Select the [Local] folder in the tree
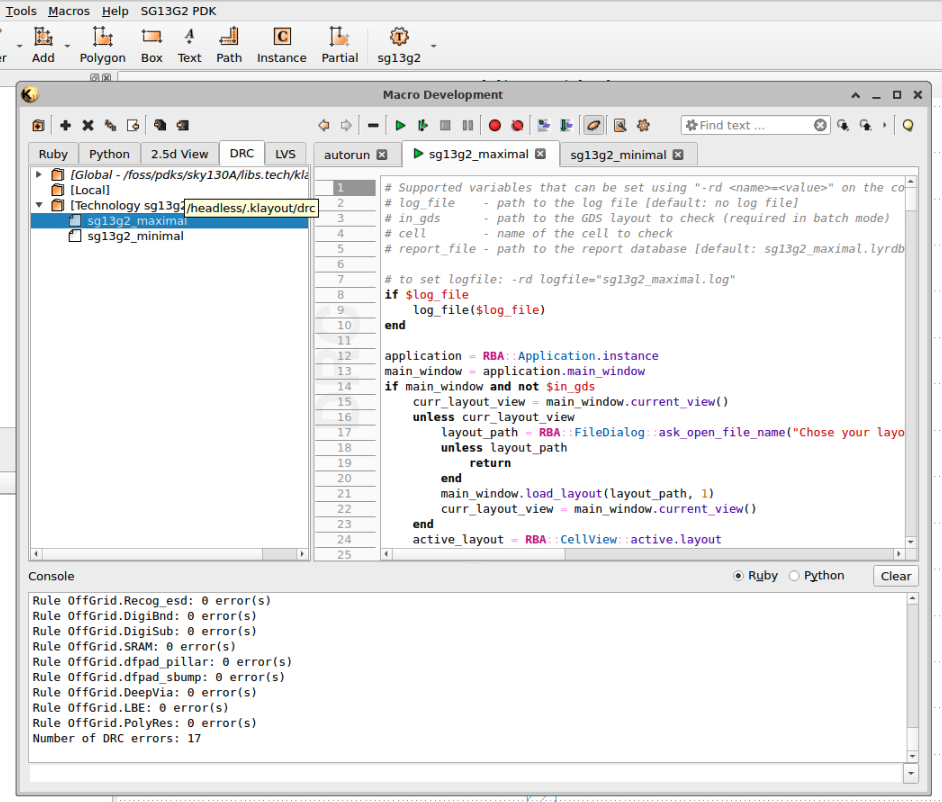The image size is (942, 802). click(90, 190)
